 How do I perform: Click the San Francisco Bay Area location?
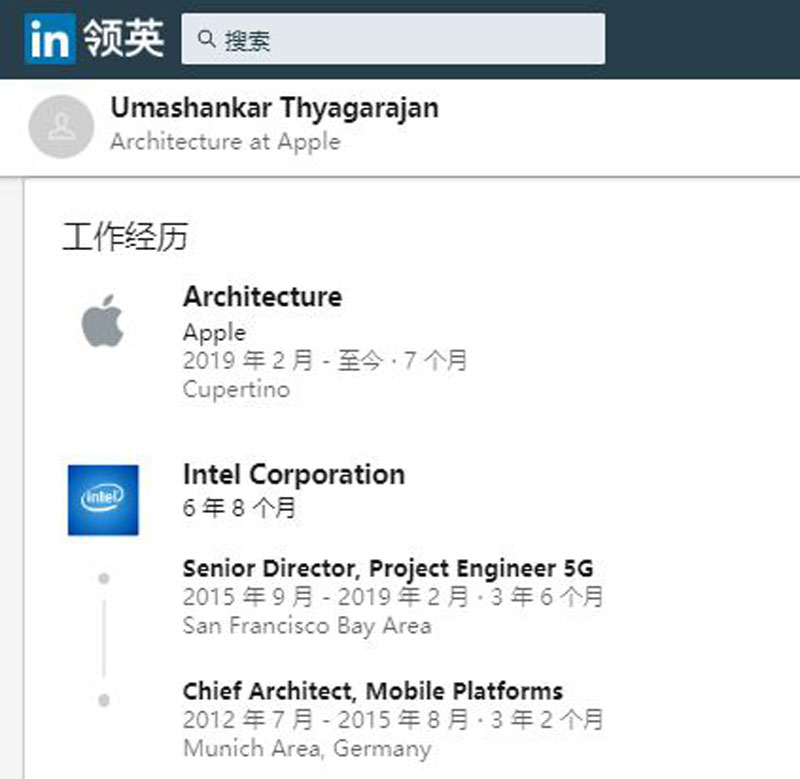click(x=307, y=627)
